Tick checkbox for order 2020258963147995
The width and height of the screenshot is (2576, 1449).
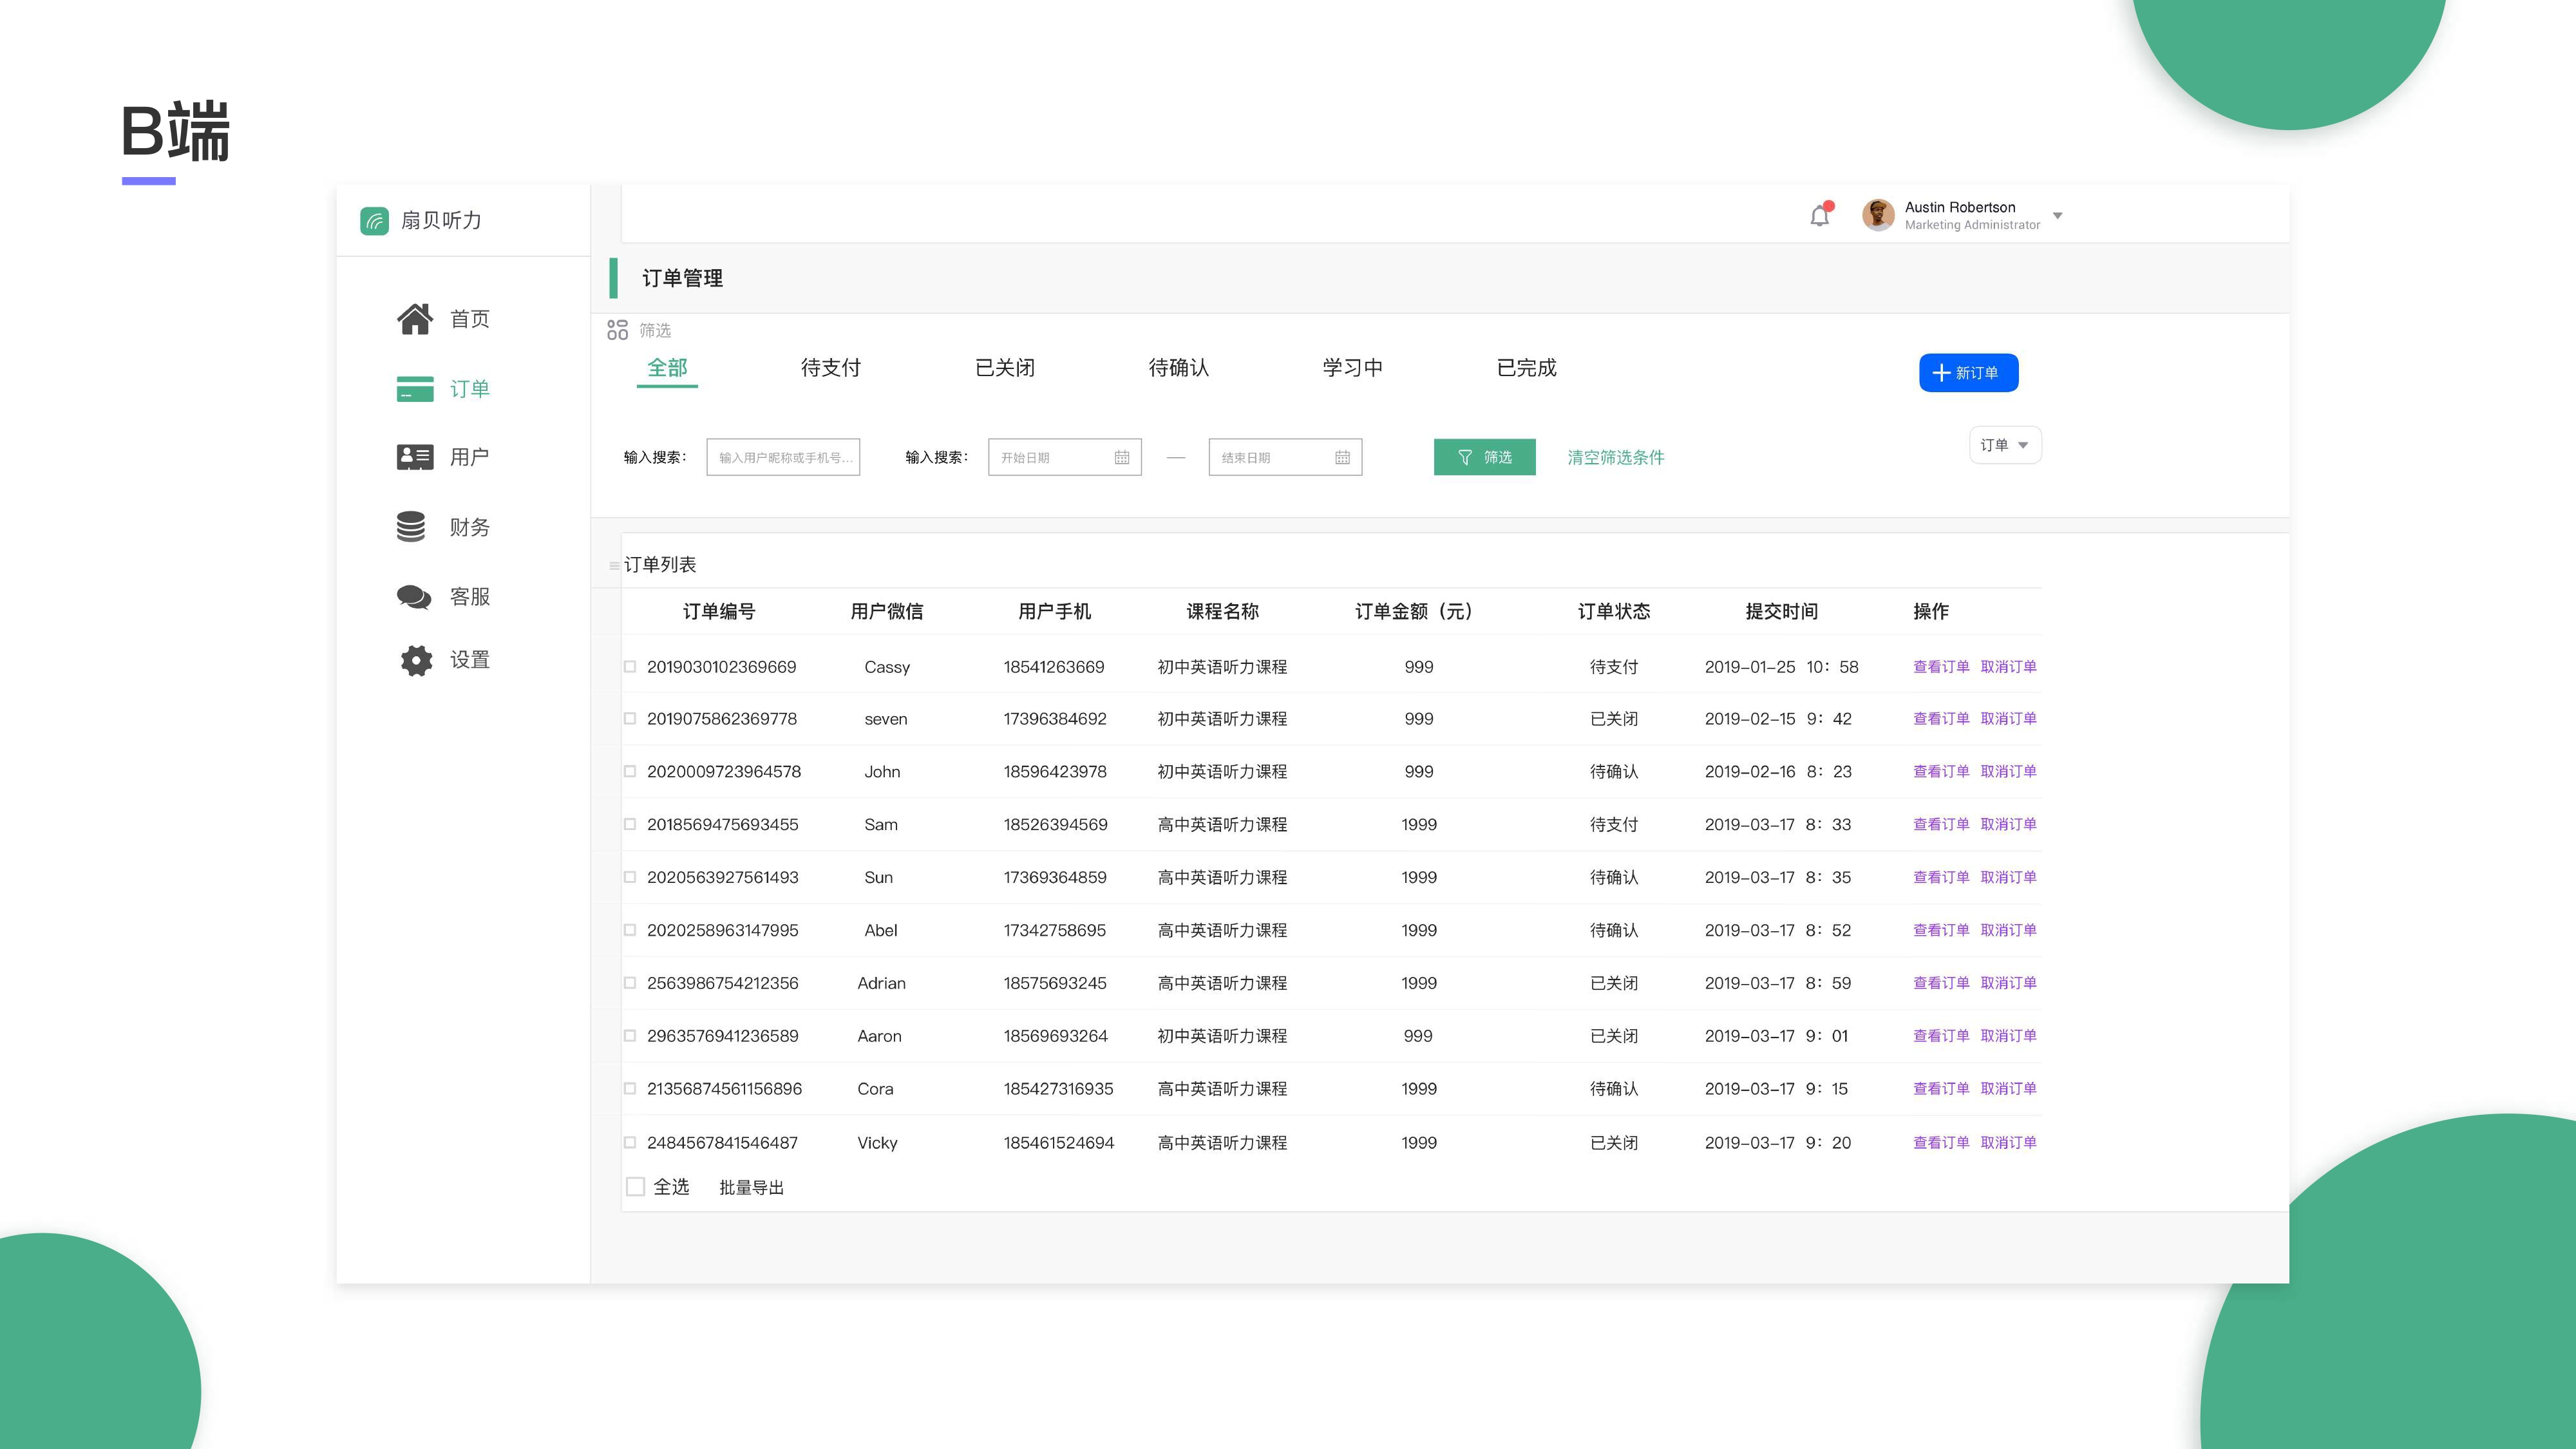630,931
